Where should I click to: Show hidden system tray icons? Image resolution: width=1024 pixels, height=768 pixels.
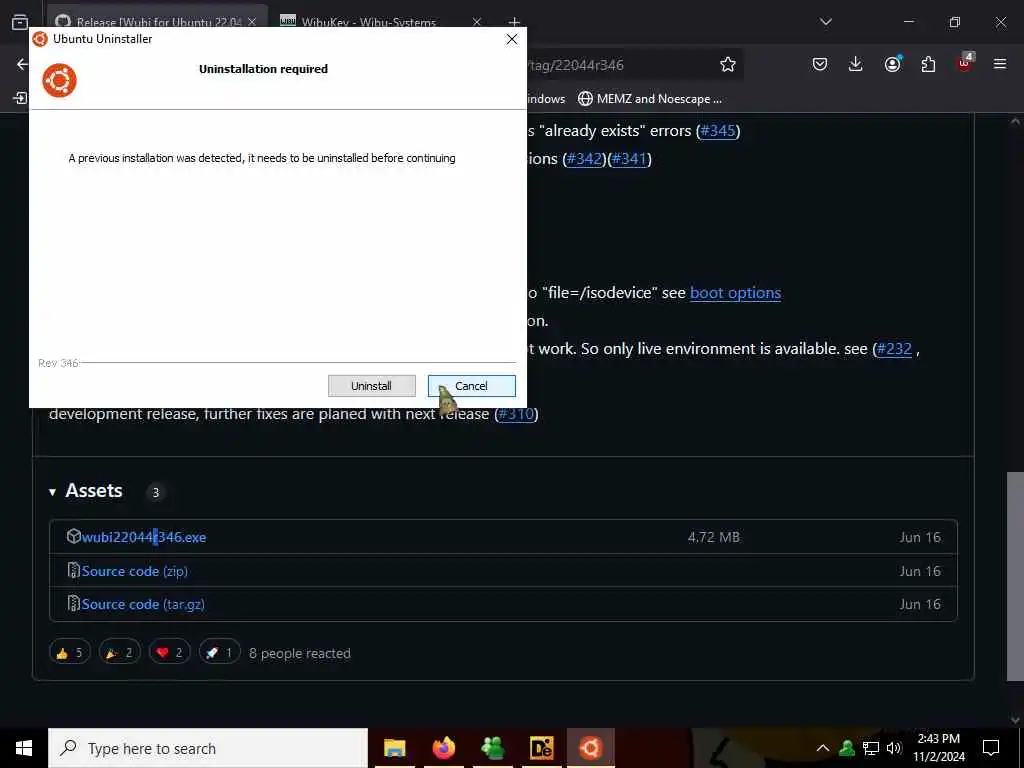823,748
